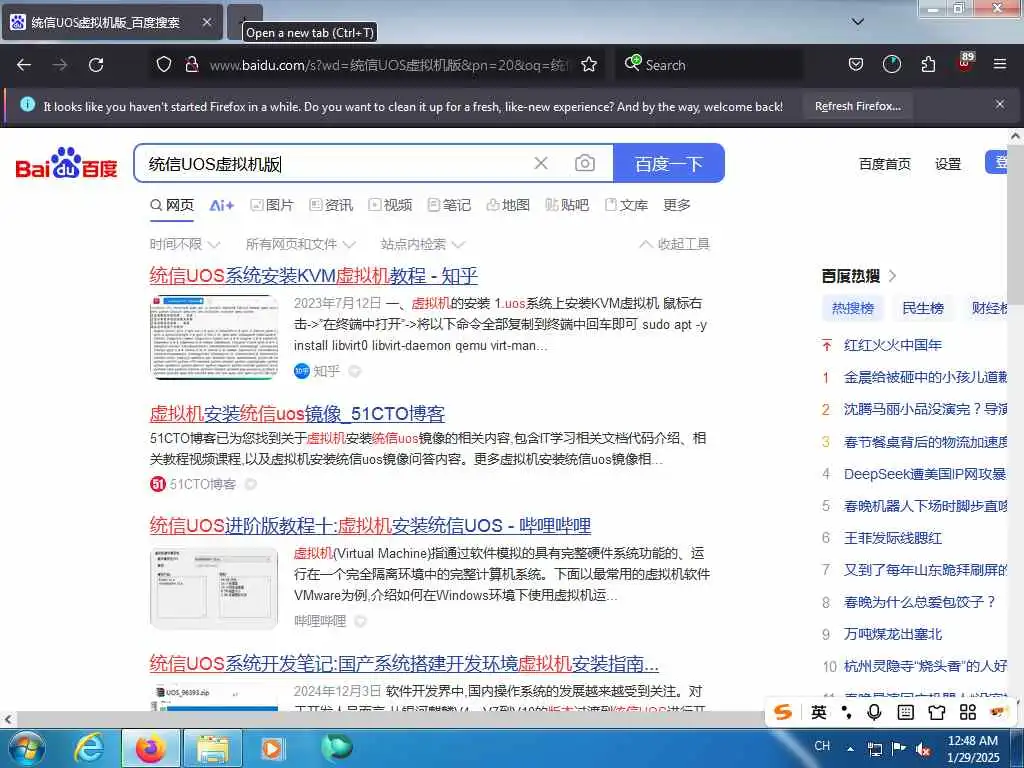Open the Sogou toolbox grid icon

tap(968, 712)
